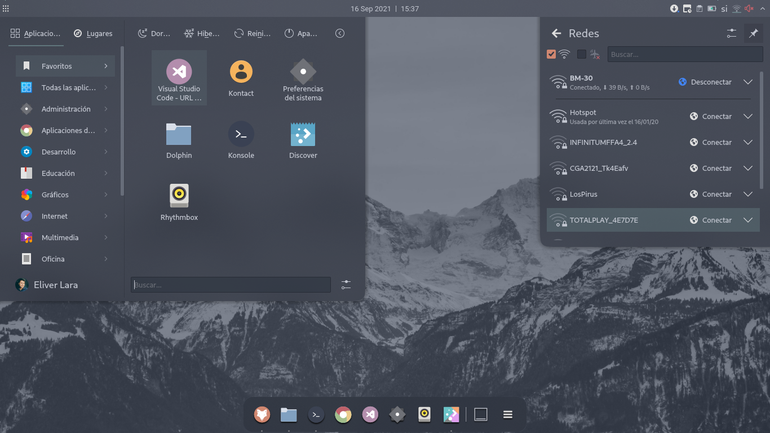Open Redes panel configuration sliders icon
This screenshot has height=433, width=770.
[731, 33]
